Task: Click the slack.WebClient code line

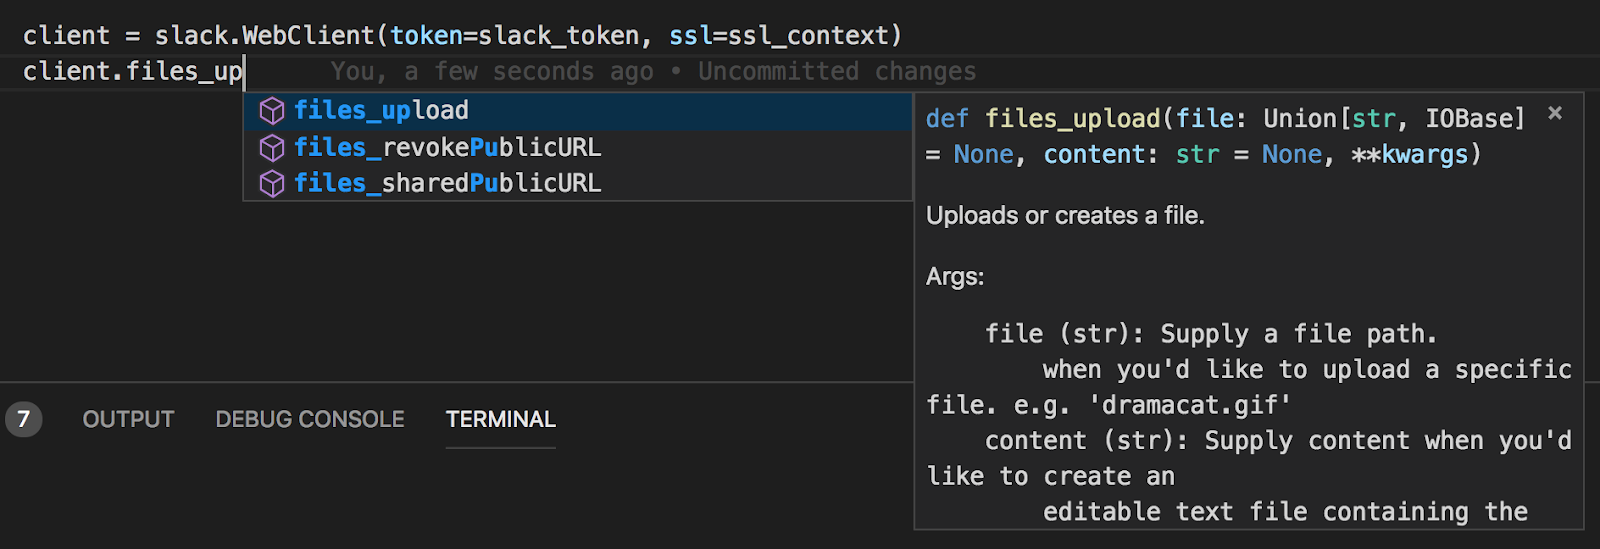Action: point(462,36)
